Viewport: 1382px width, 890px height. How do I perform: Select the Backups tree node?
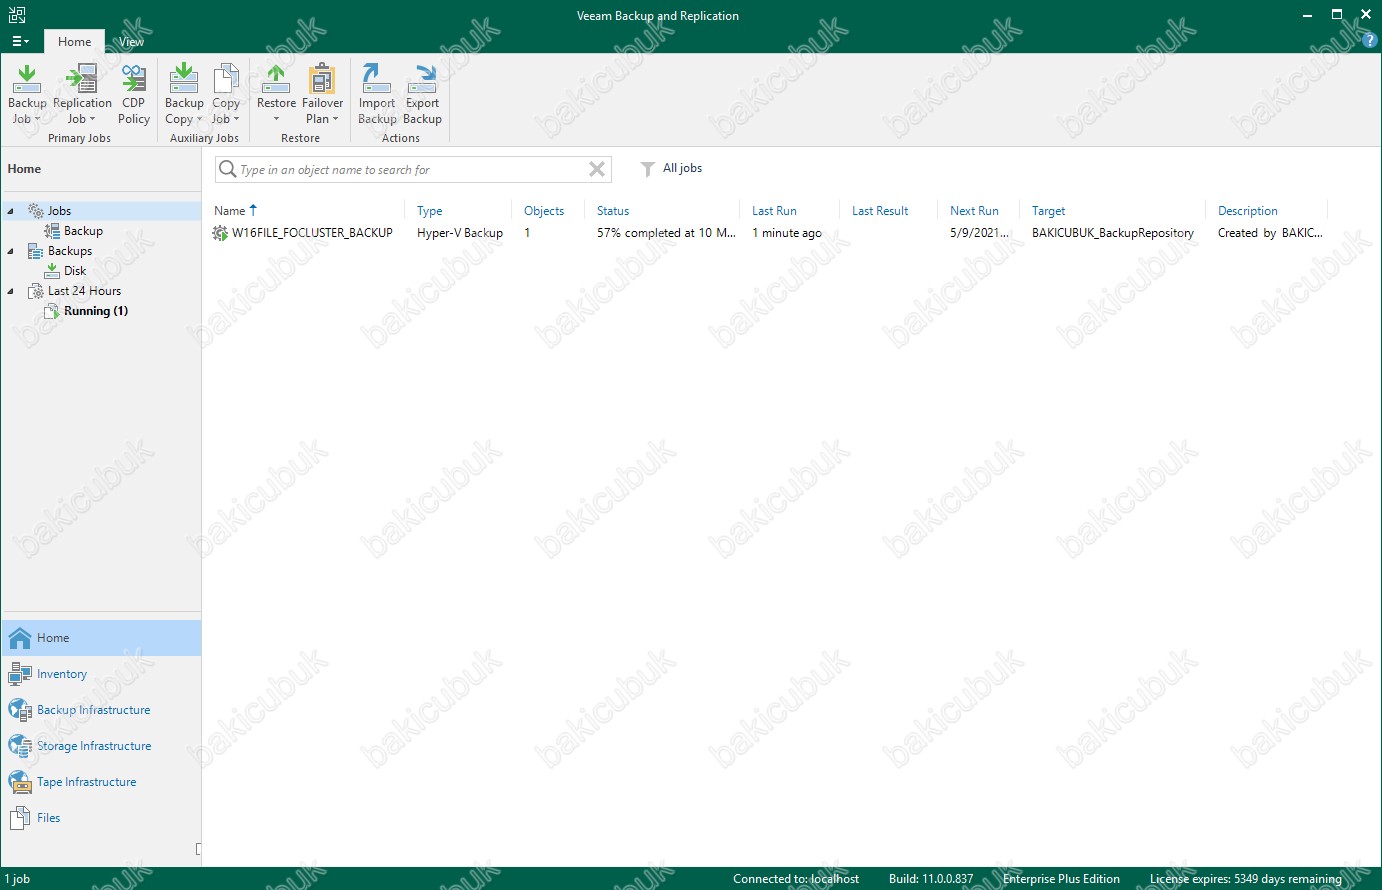[69, 251]
